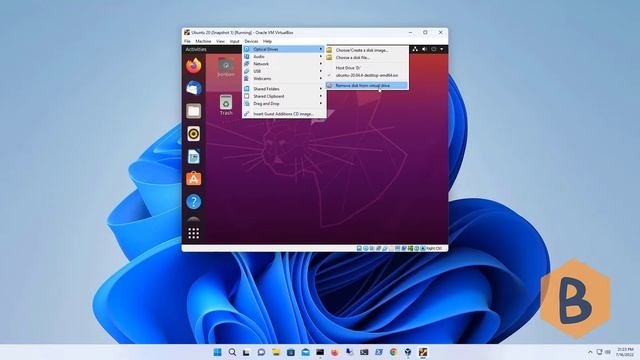Click Remove disk from virtual drive
This screenshot has height=360, width=640.
(x=367, y=86)
